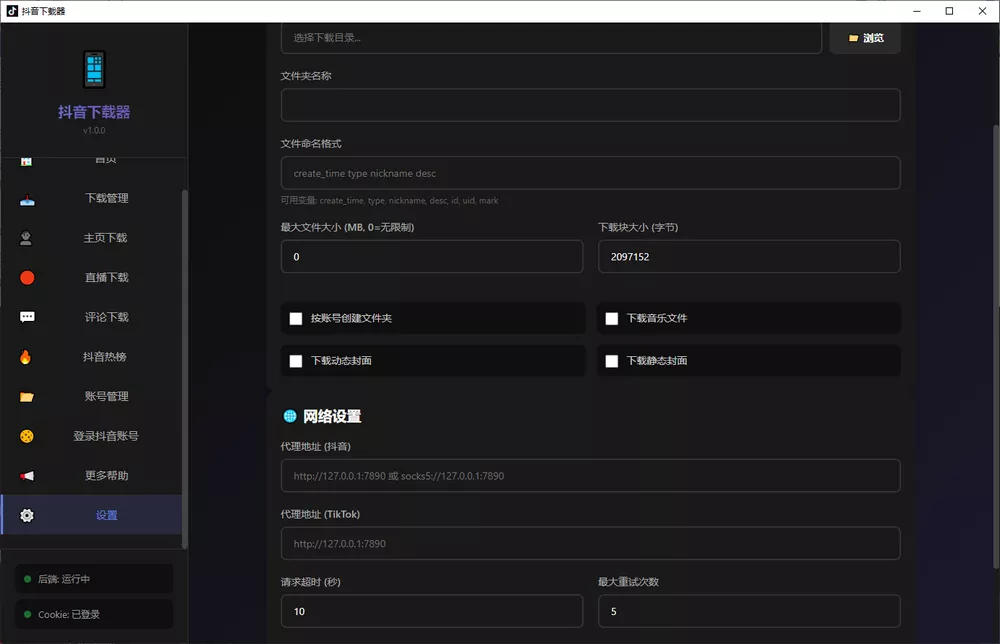Viewport: 1000px width, 644px height.
Task: Open 抖音热榜 using the flame icon
Action: 26,356
